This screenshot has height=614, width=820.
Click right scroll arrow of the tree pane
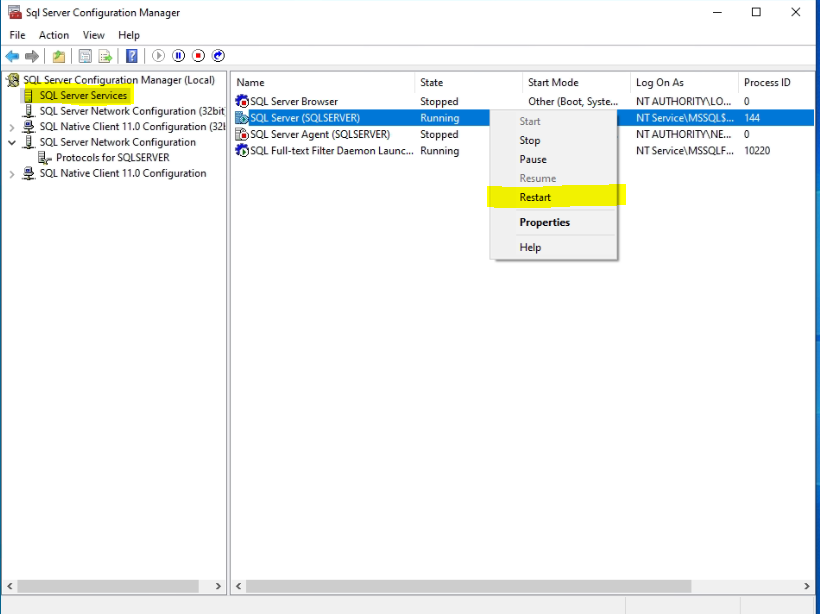(218, 586)
